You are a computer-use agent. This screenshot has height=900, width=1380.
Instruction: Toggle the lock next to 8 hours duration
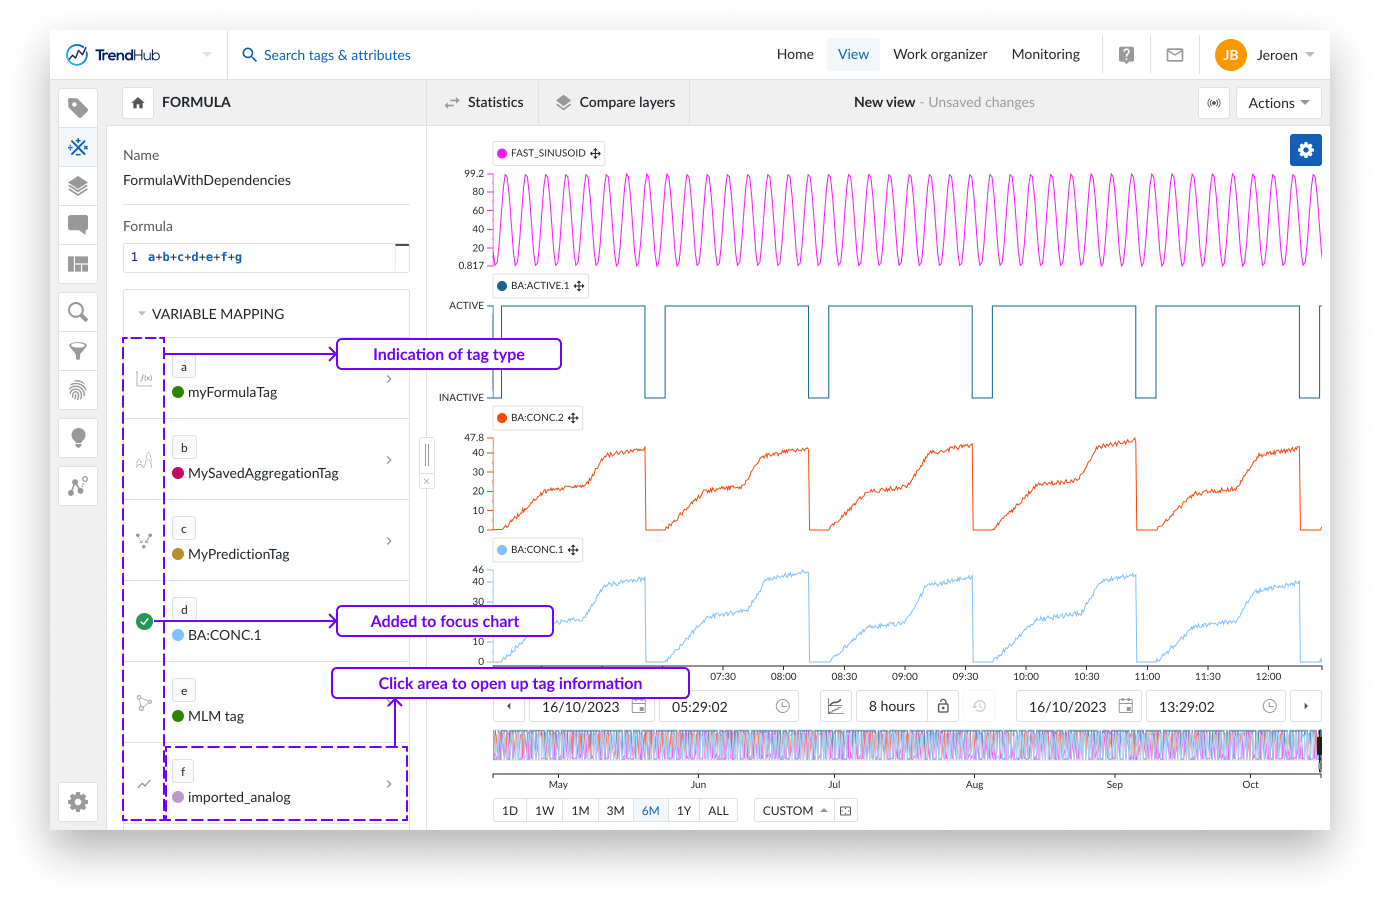(943, 706)
